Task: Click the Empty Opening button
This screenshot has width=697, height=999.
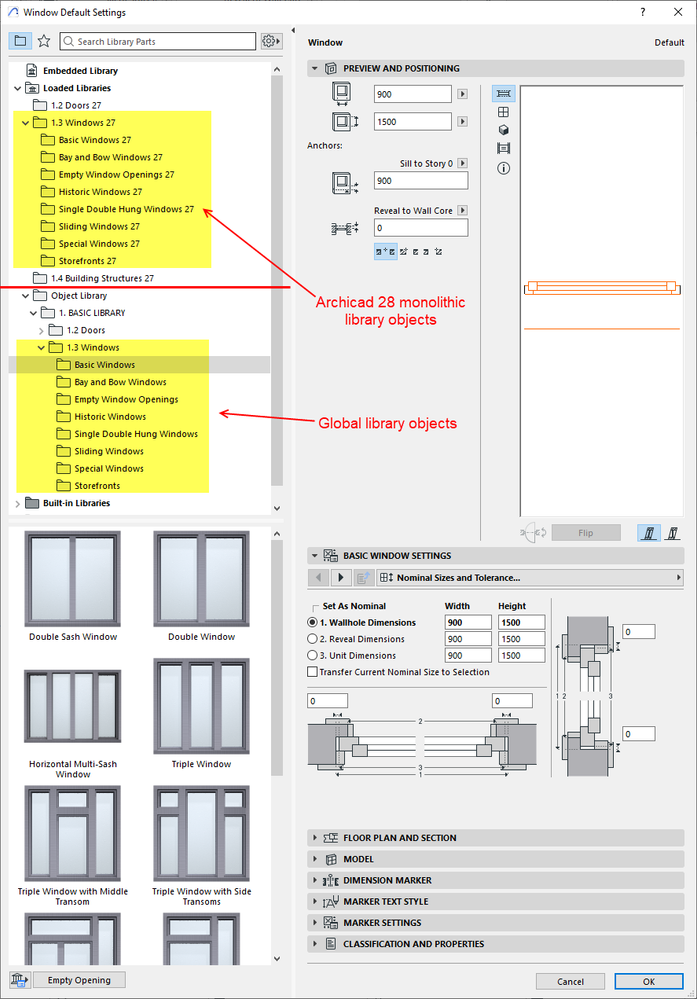Action: (79, 980)
